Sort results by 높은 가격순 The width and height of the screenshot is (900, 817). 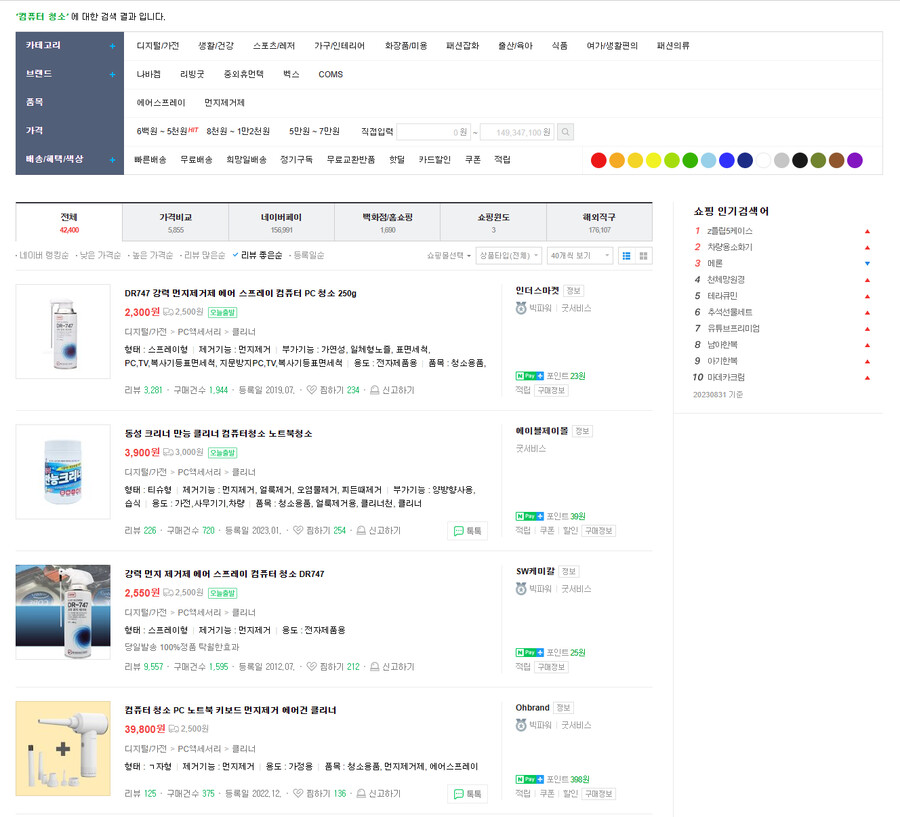click(x=153, y=255)
